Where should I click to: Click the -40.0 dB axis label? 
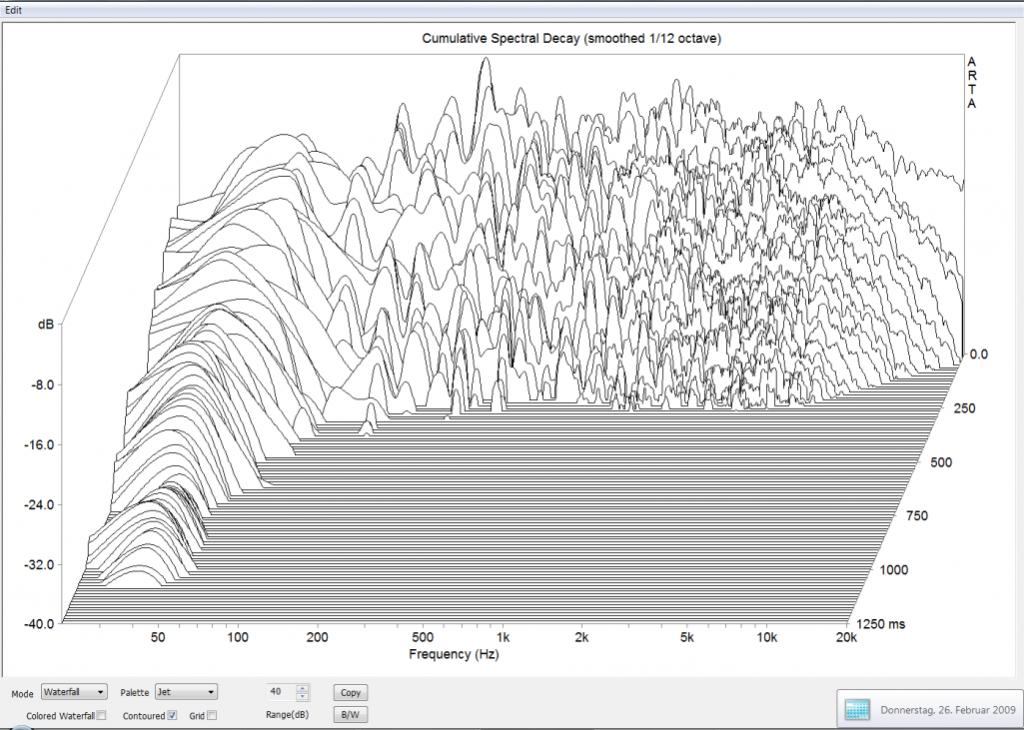click(39, 624)
